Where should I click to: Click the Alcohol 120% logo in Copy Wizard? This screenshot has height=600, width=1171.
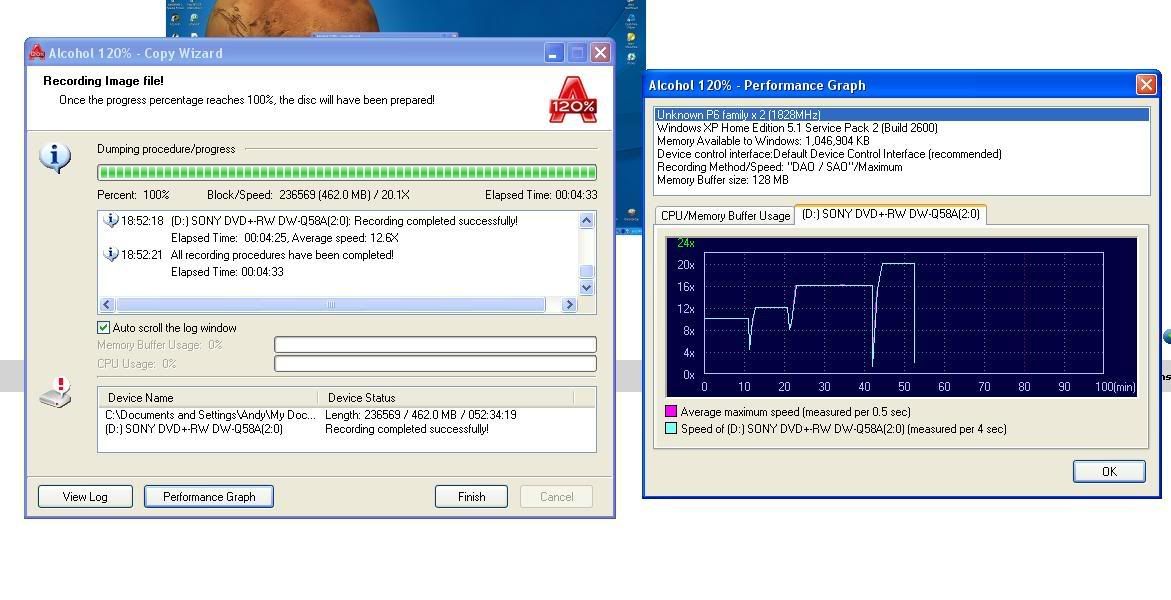pos(573,99)
